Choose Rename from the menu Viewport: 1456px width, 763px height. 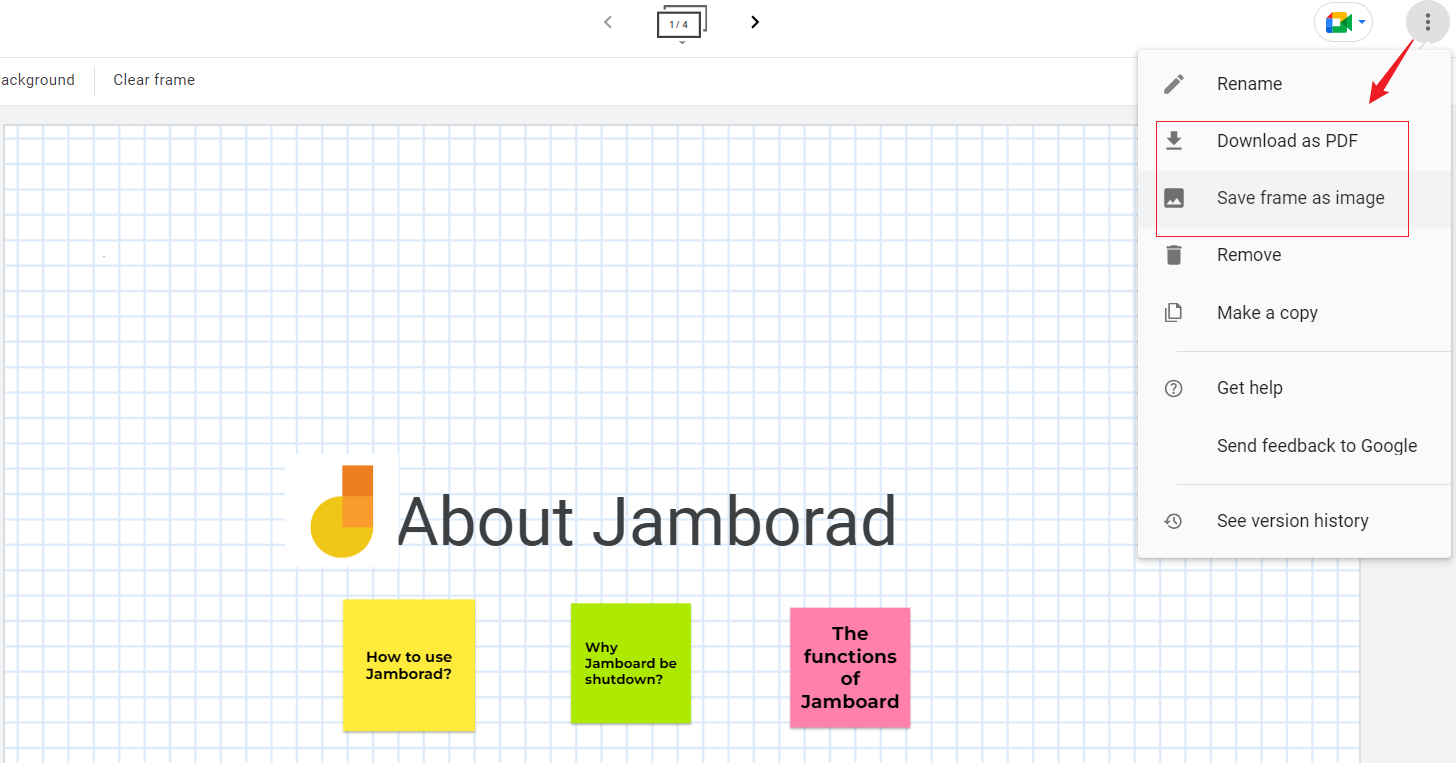click(x=1294, y=84)
